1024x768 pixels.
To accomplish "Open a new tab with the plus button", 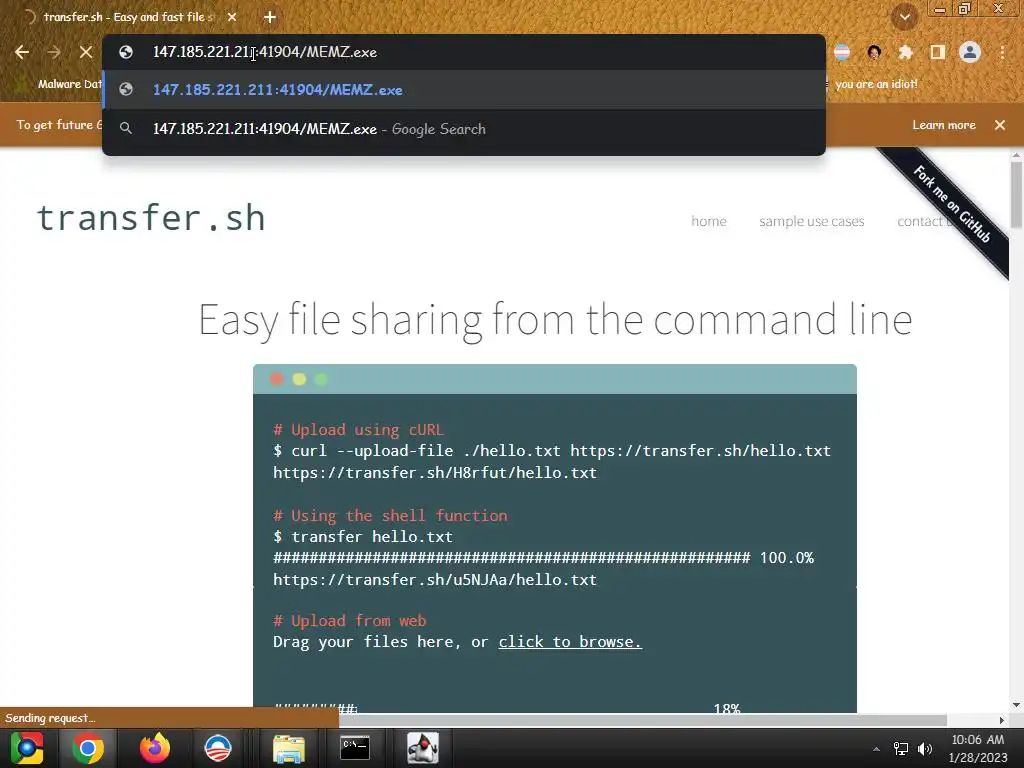I will click(270, 17).
